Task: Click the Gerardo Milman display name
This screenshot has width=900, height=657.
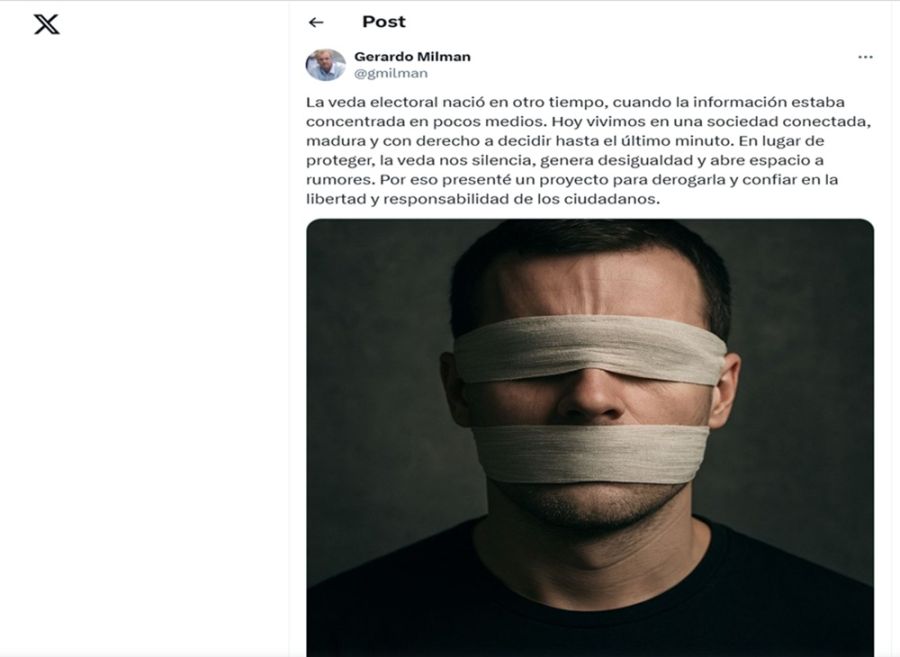Action: click(x=412, y=56)
